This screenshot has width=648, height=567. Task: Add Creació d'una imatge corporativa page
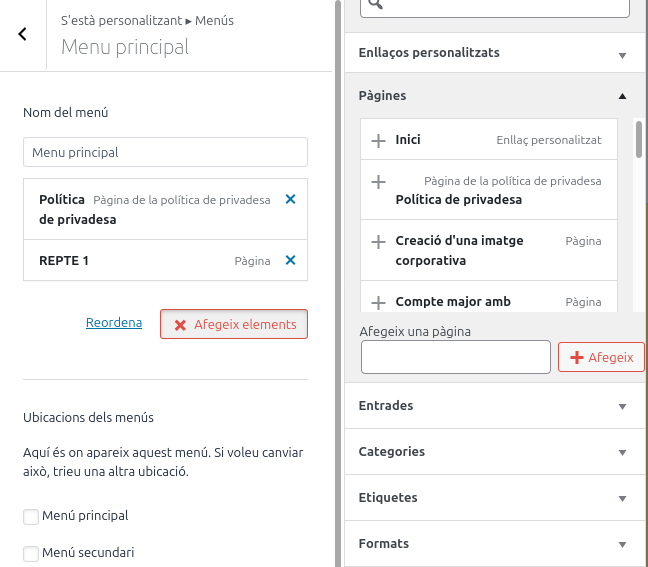tap(378, 242)
